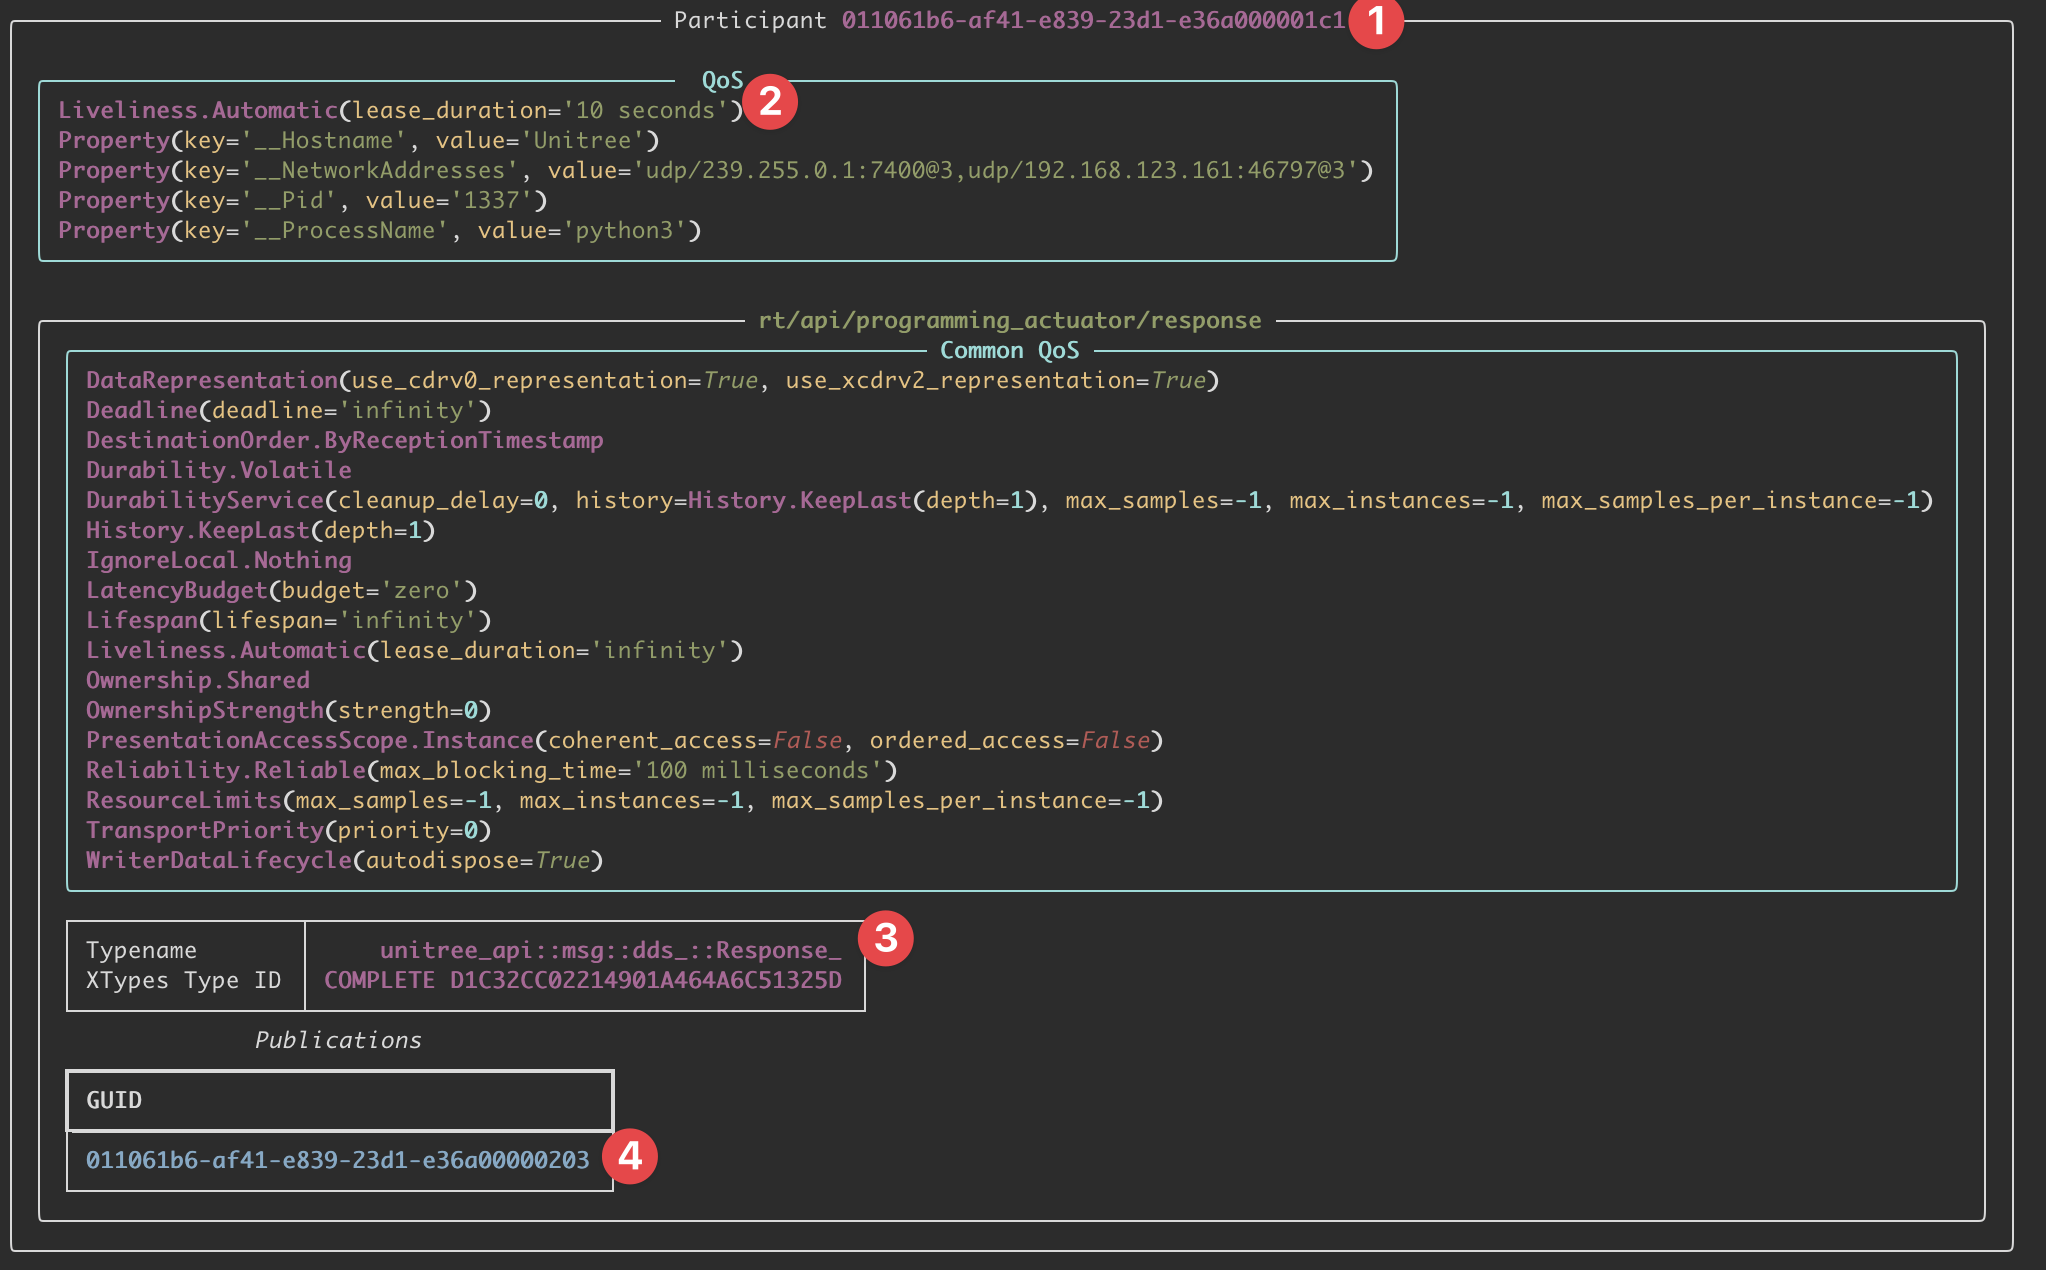The image size is (2046, 1270).
Task: Click the Ownership.Shared policy line
Action: (197, 680)
